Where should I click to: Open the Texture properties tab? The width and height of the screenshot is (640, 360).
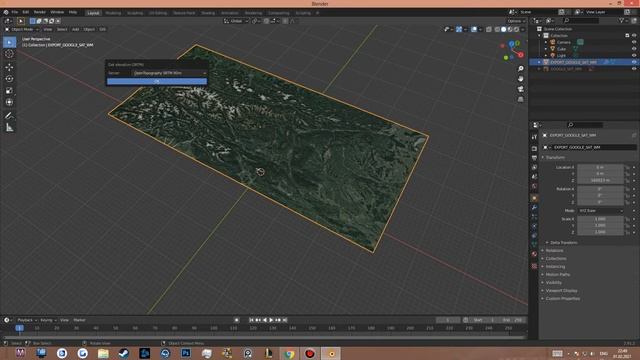534,266
